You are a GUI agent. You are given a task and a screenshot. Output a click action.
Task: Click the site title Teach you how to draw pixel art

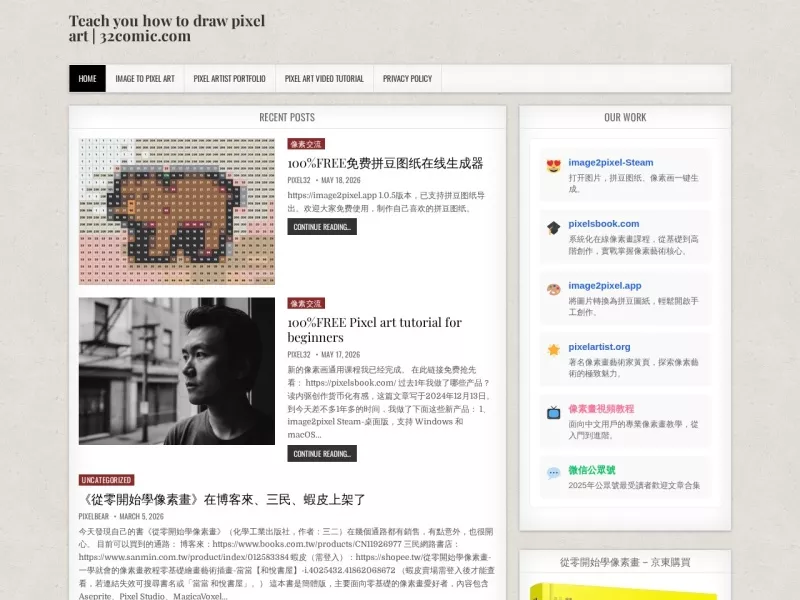[x=167, y=28]
